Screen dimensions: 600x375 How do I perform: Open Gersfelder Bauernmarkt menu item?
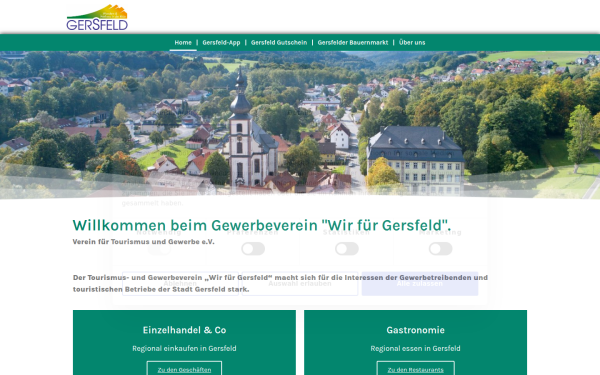(x=353, y=42)
